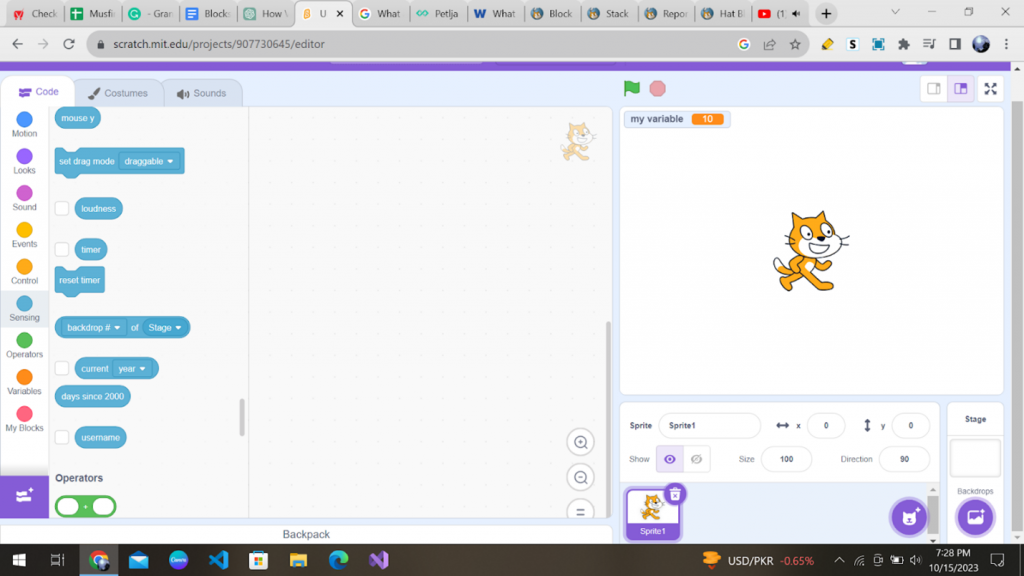Screen dimensions: 1024x576
Task: Open the Sounds tab
Action: tap(203, 92)
